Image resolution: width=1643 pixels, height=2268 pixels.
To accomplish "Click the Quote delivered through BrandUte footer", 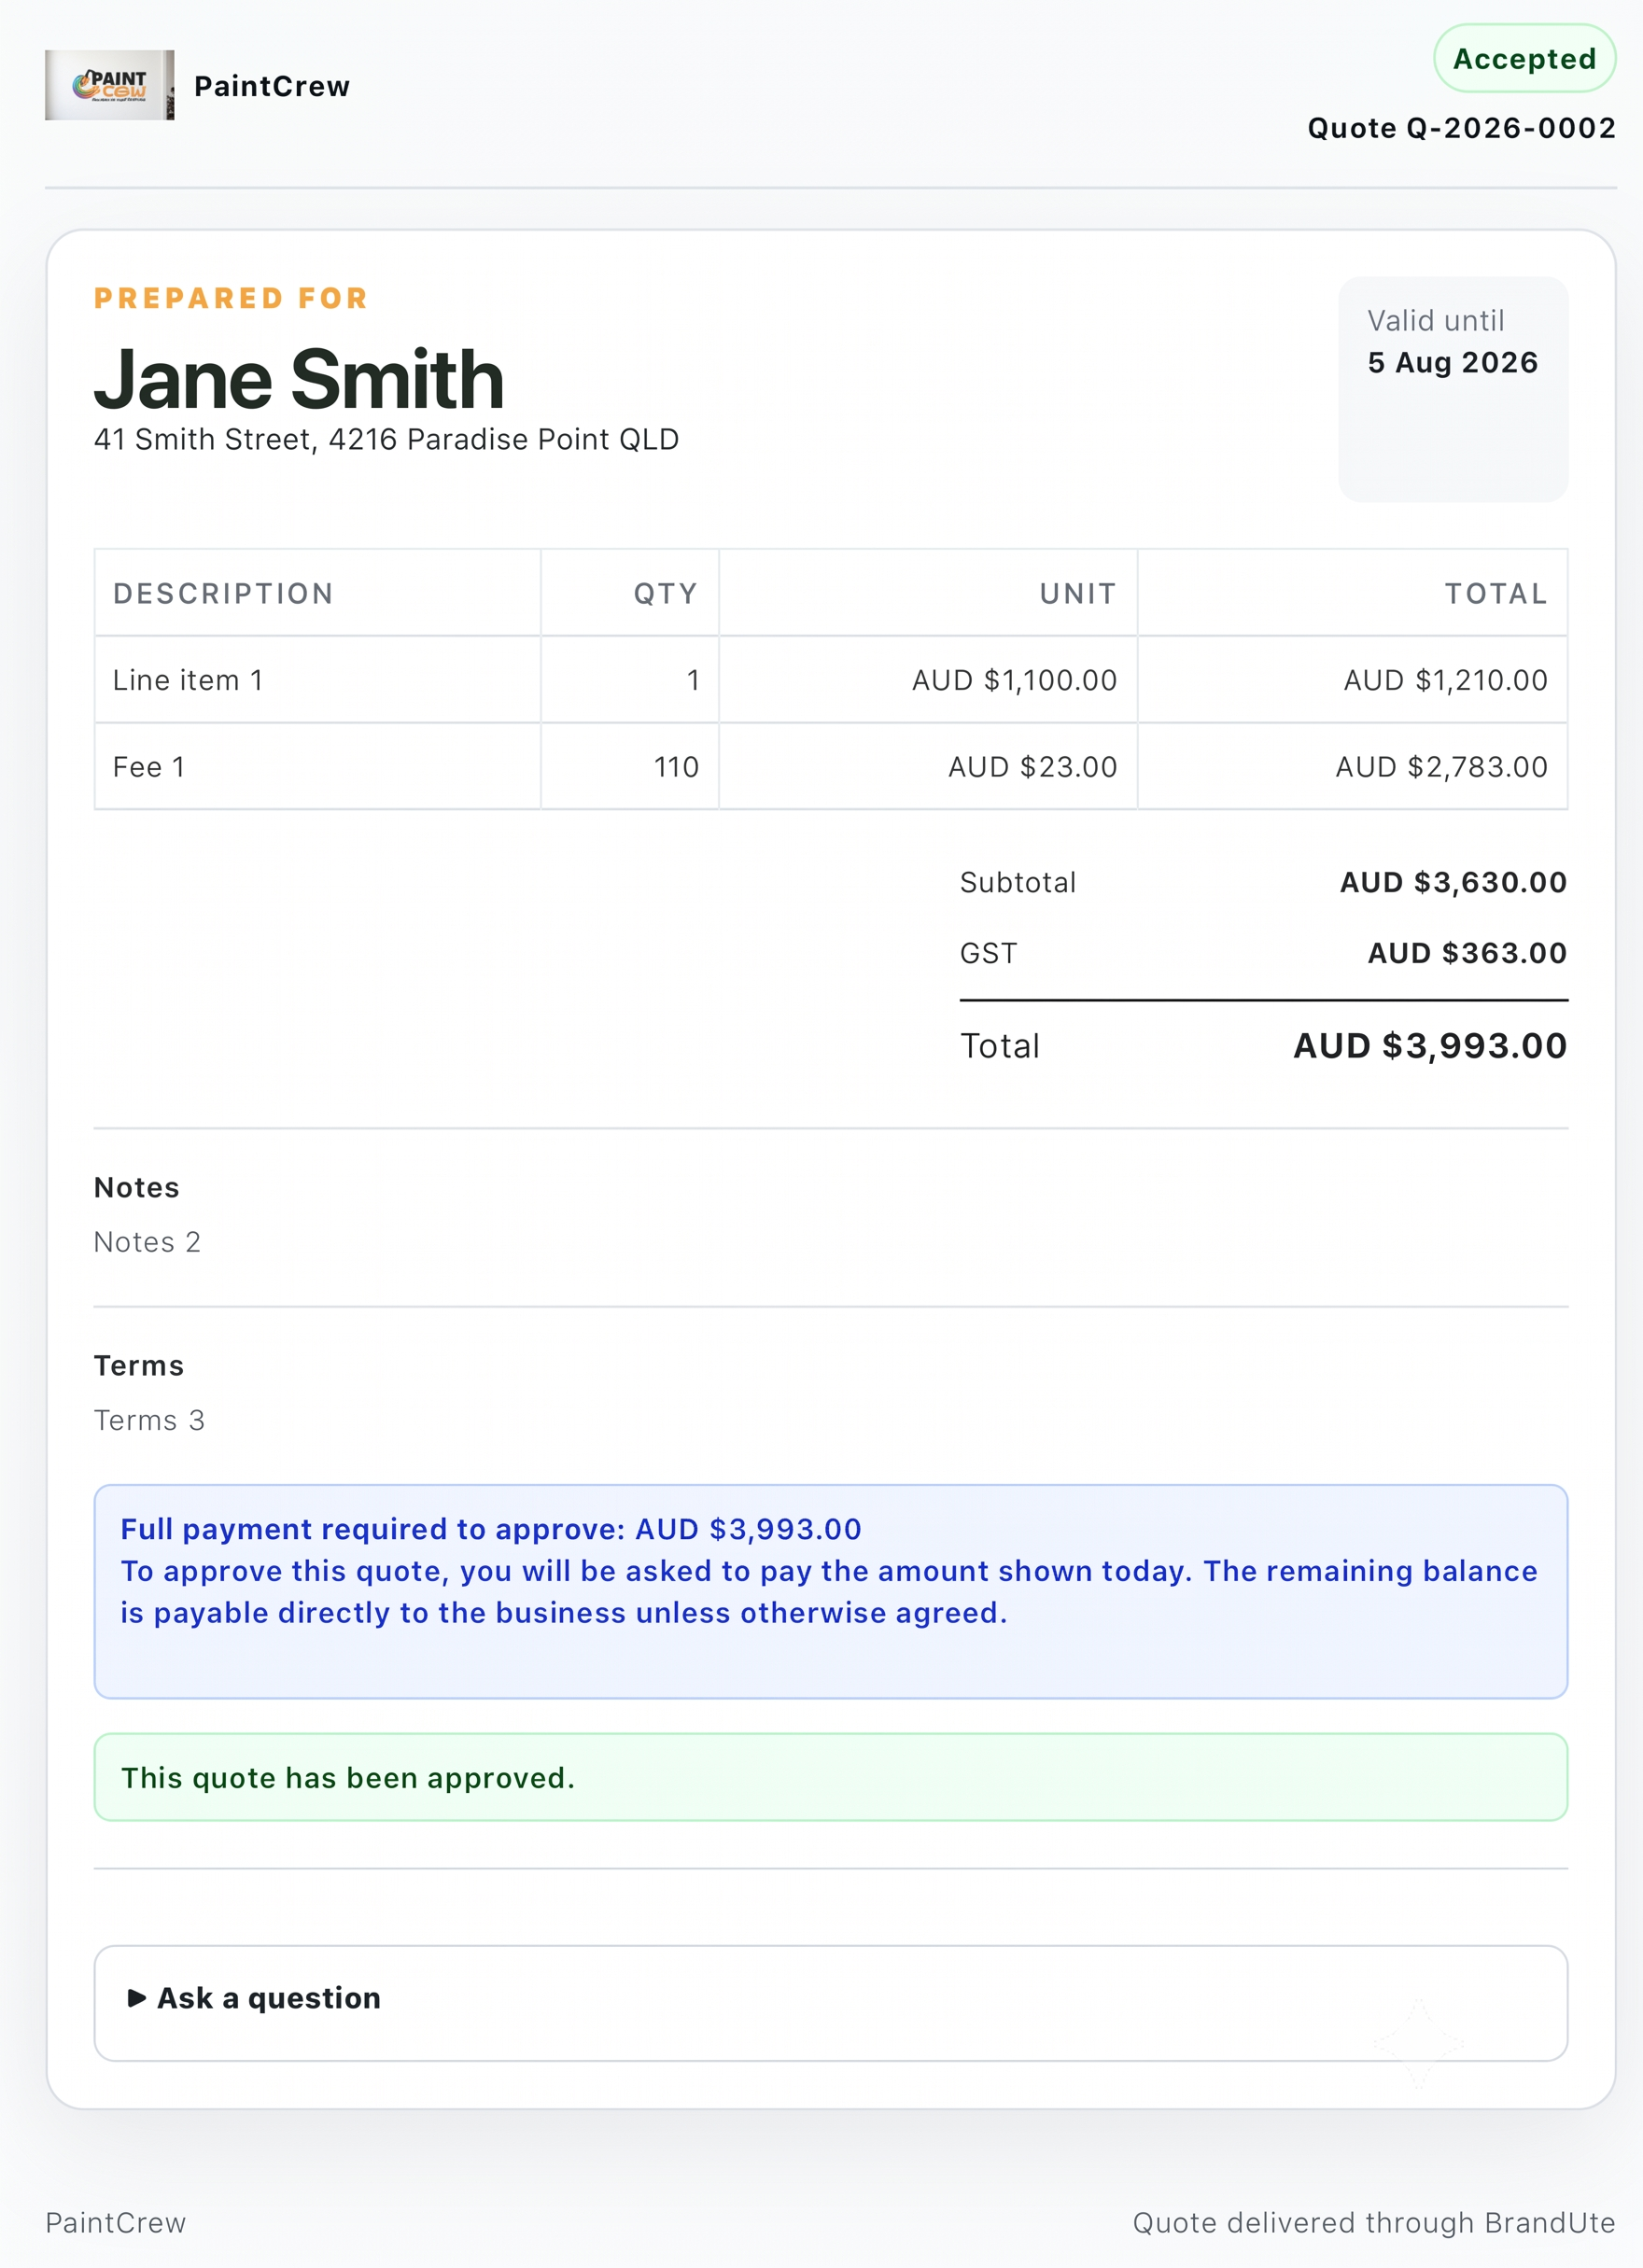I will point(1374,2222).
